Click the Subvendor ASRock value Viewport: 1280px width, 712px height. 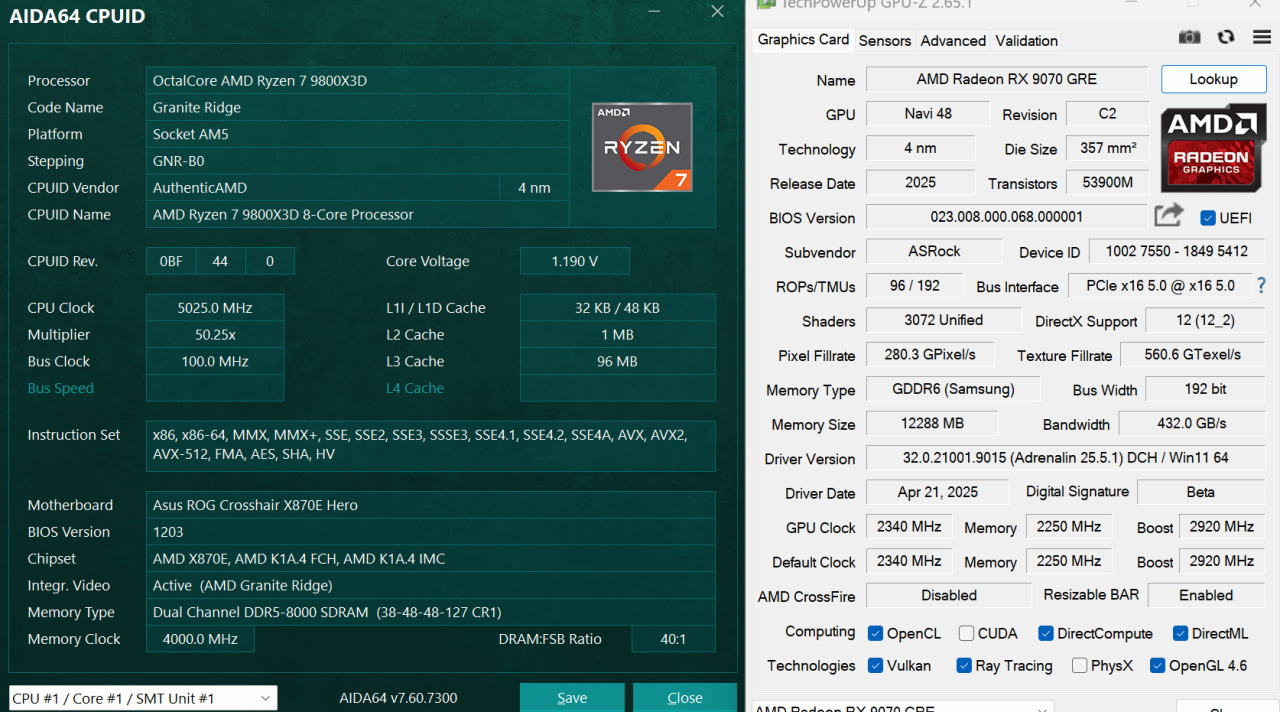[934, 251]
